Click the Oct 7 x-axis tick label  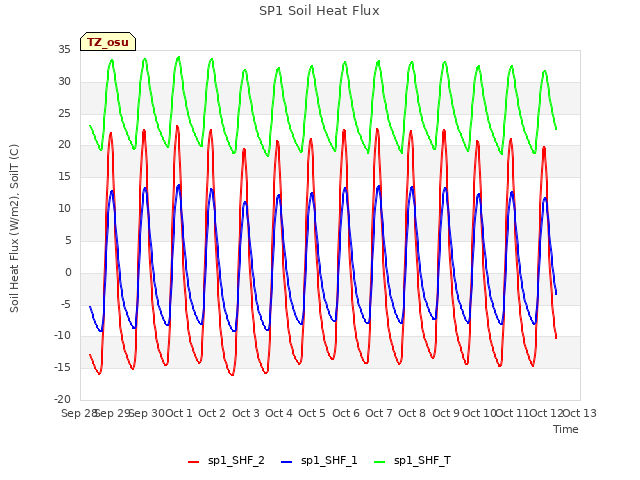(x=379, y=413)
